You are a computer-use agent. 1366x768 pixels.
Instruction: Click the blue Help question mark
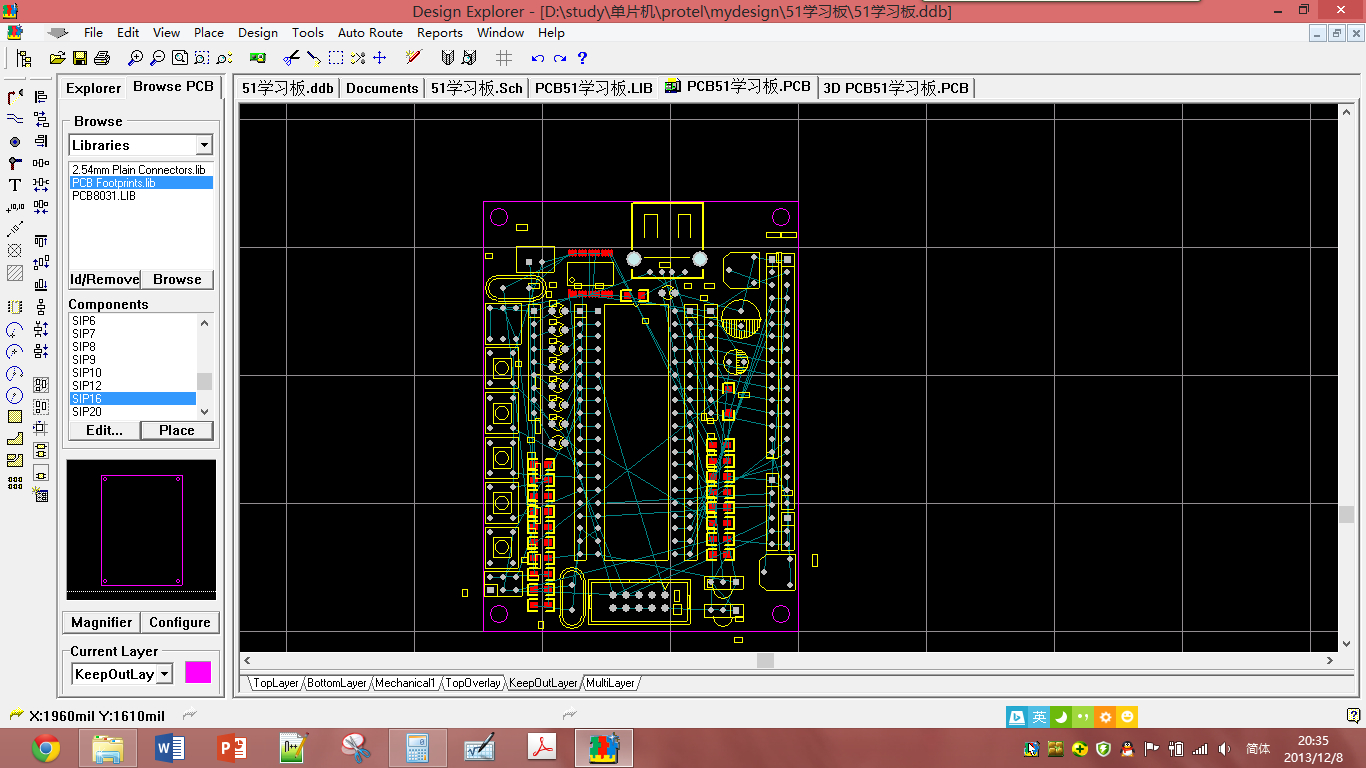pos(582,58)
